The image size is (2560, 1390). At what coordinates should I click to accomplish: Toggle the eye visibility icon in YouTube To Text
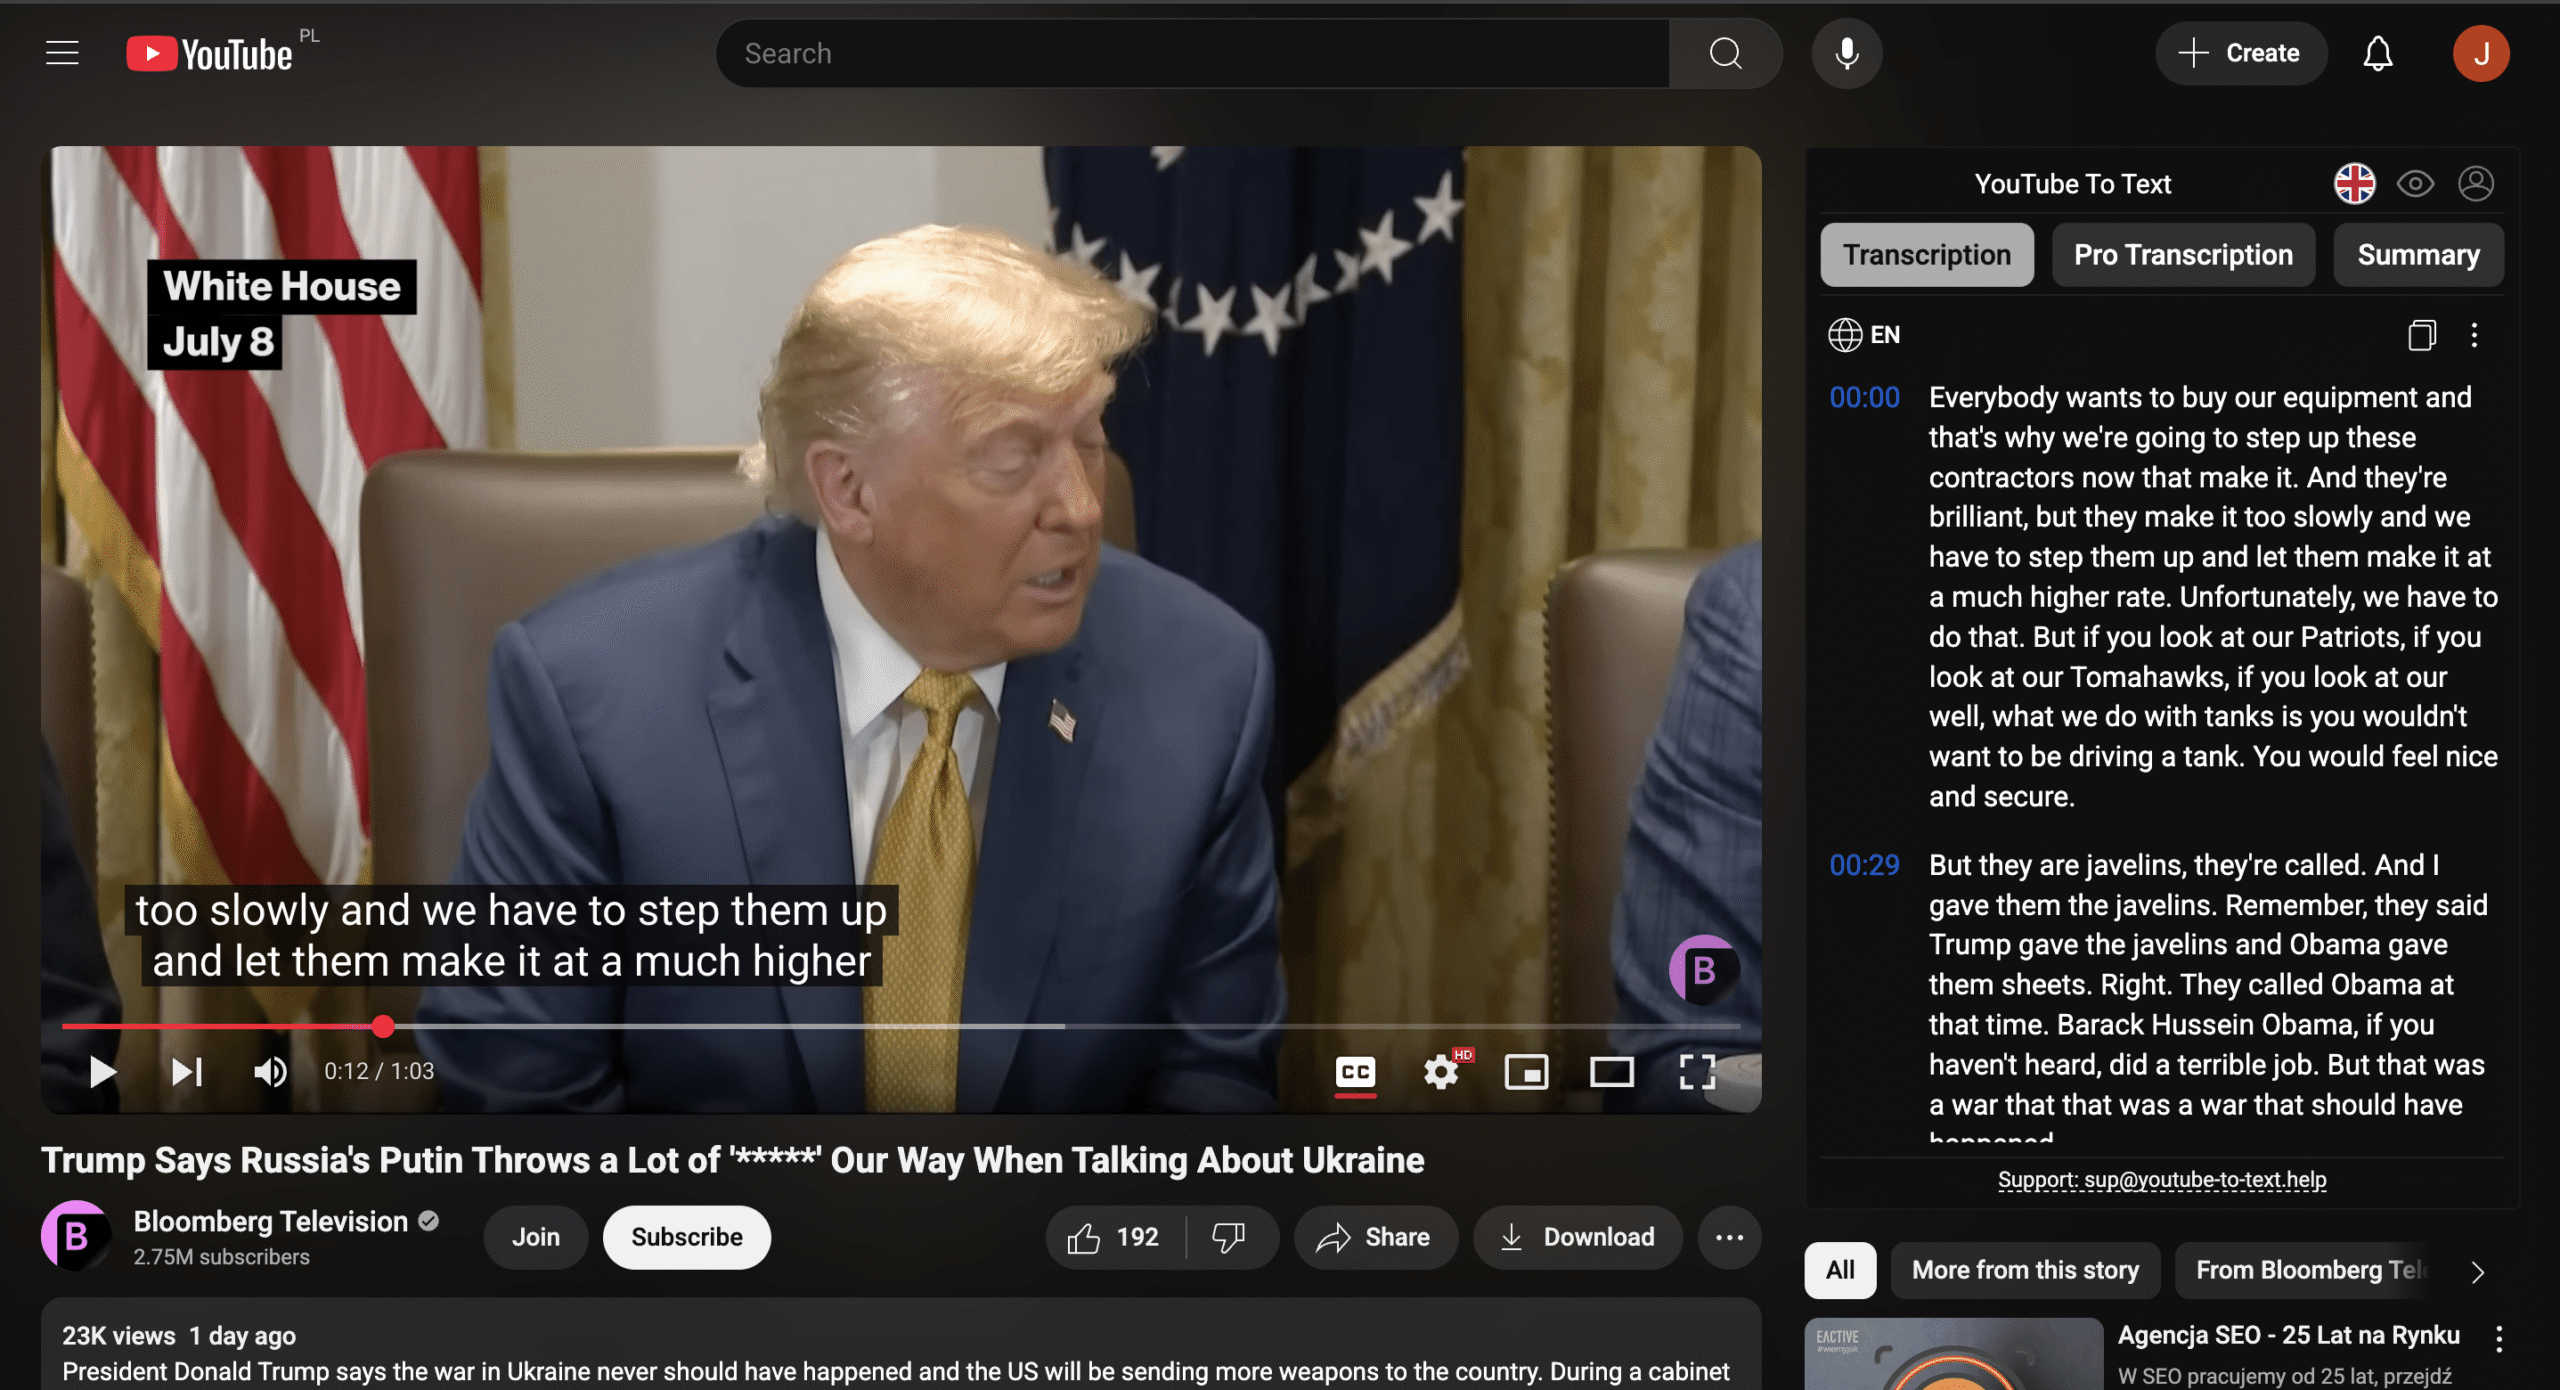pyautogui.click(x=2415, y=183)
